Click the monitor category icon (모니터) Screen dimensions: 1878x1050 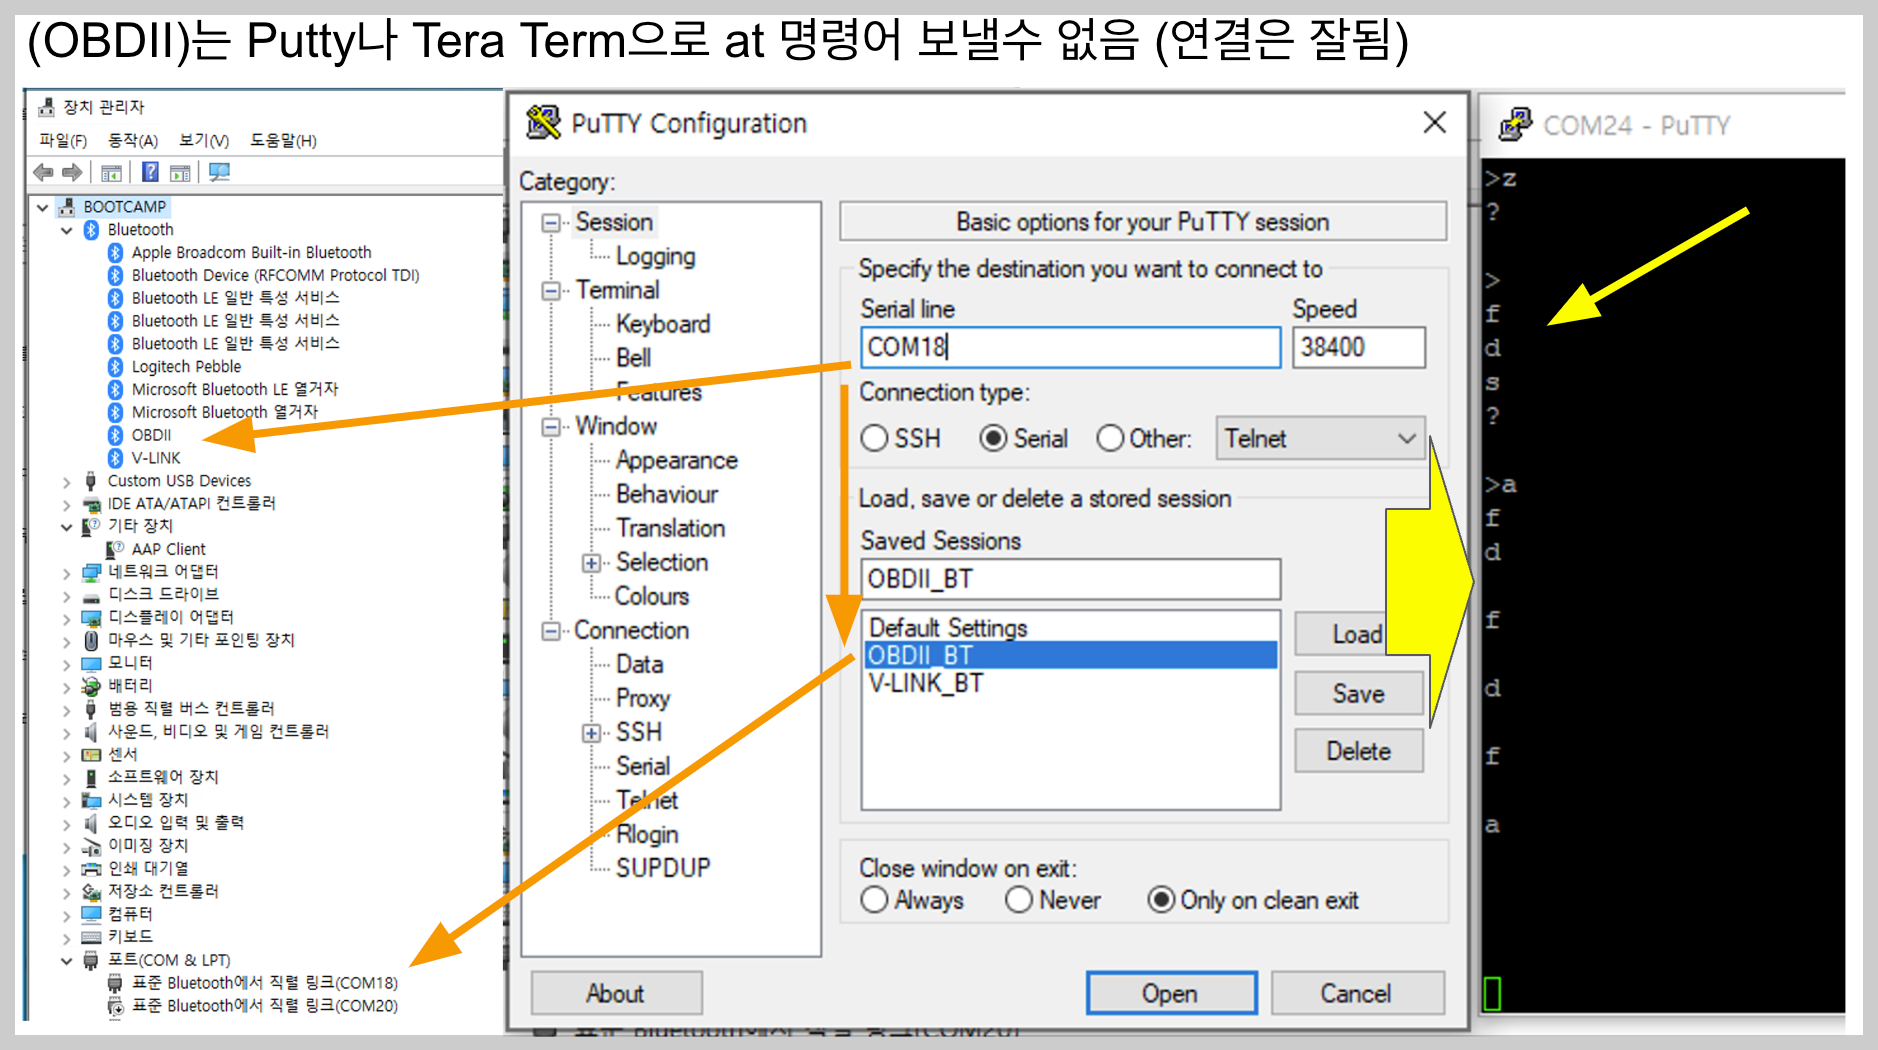[92, 663]
